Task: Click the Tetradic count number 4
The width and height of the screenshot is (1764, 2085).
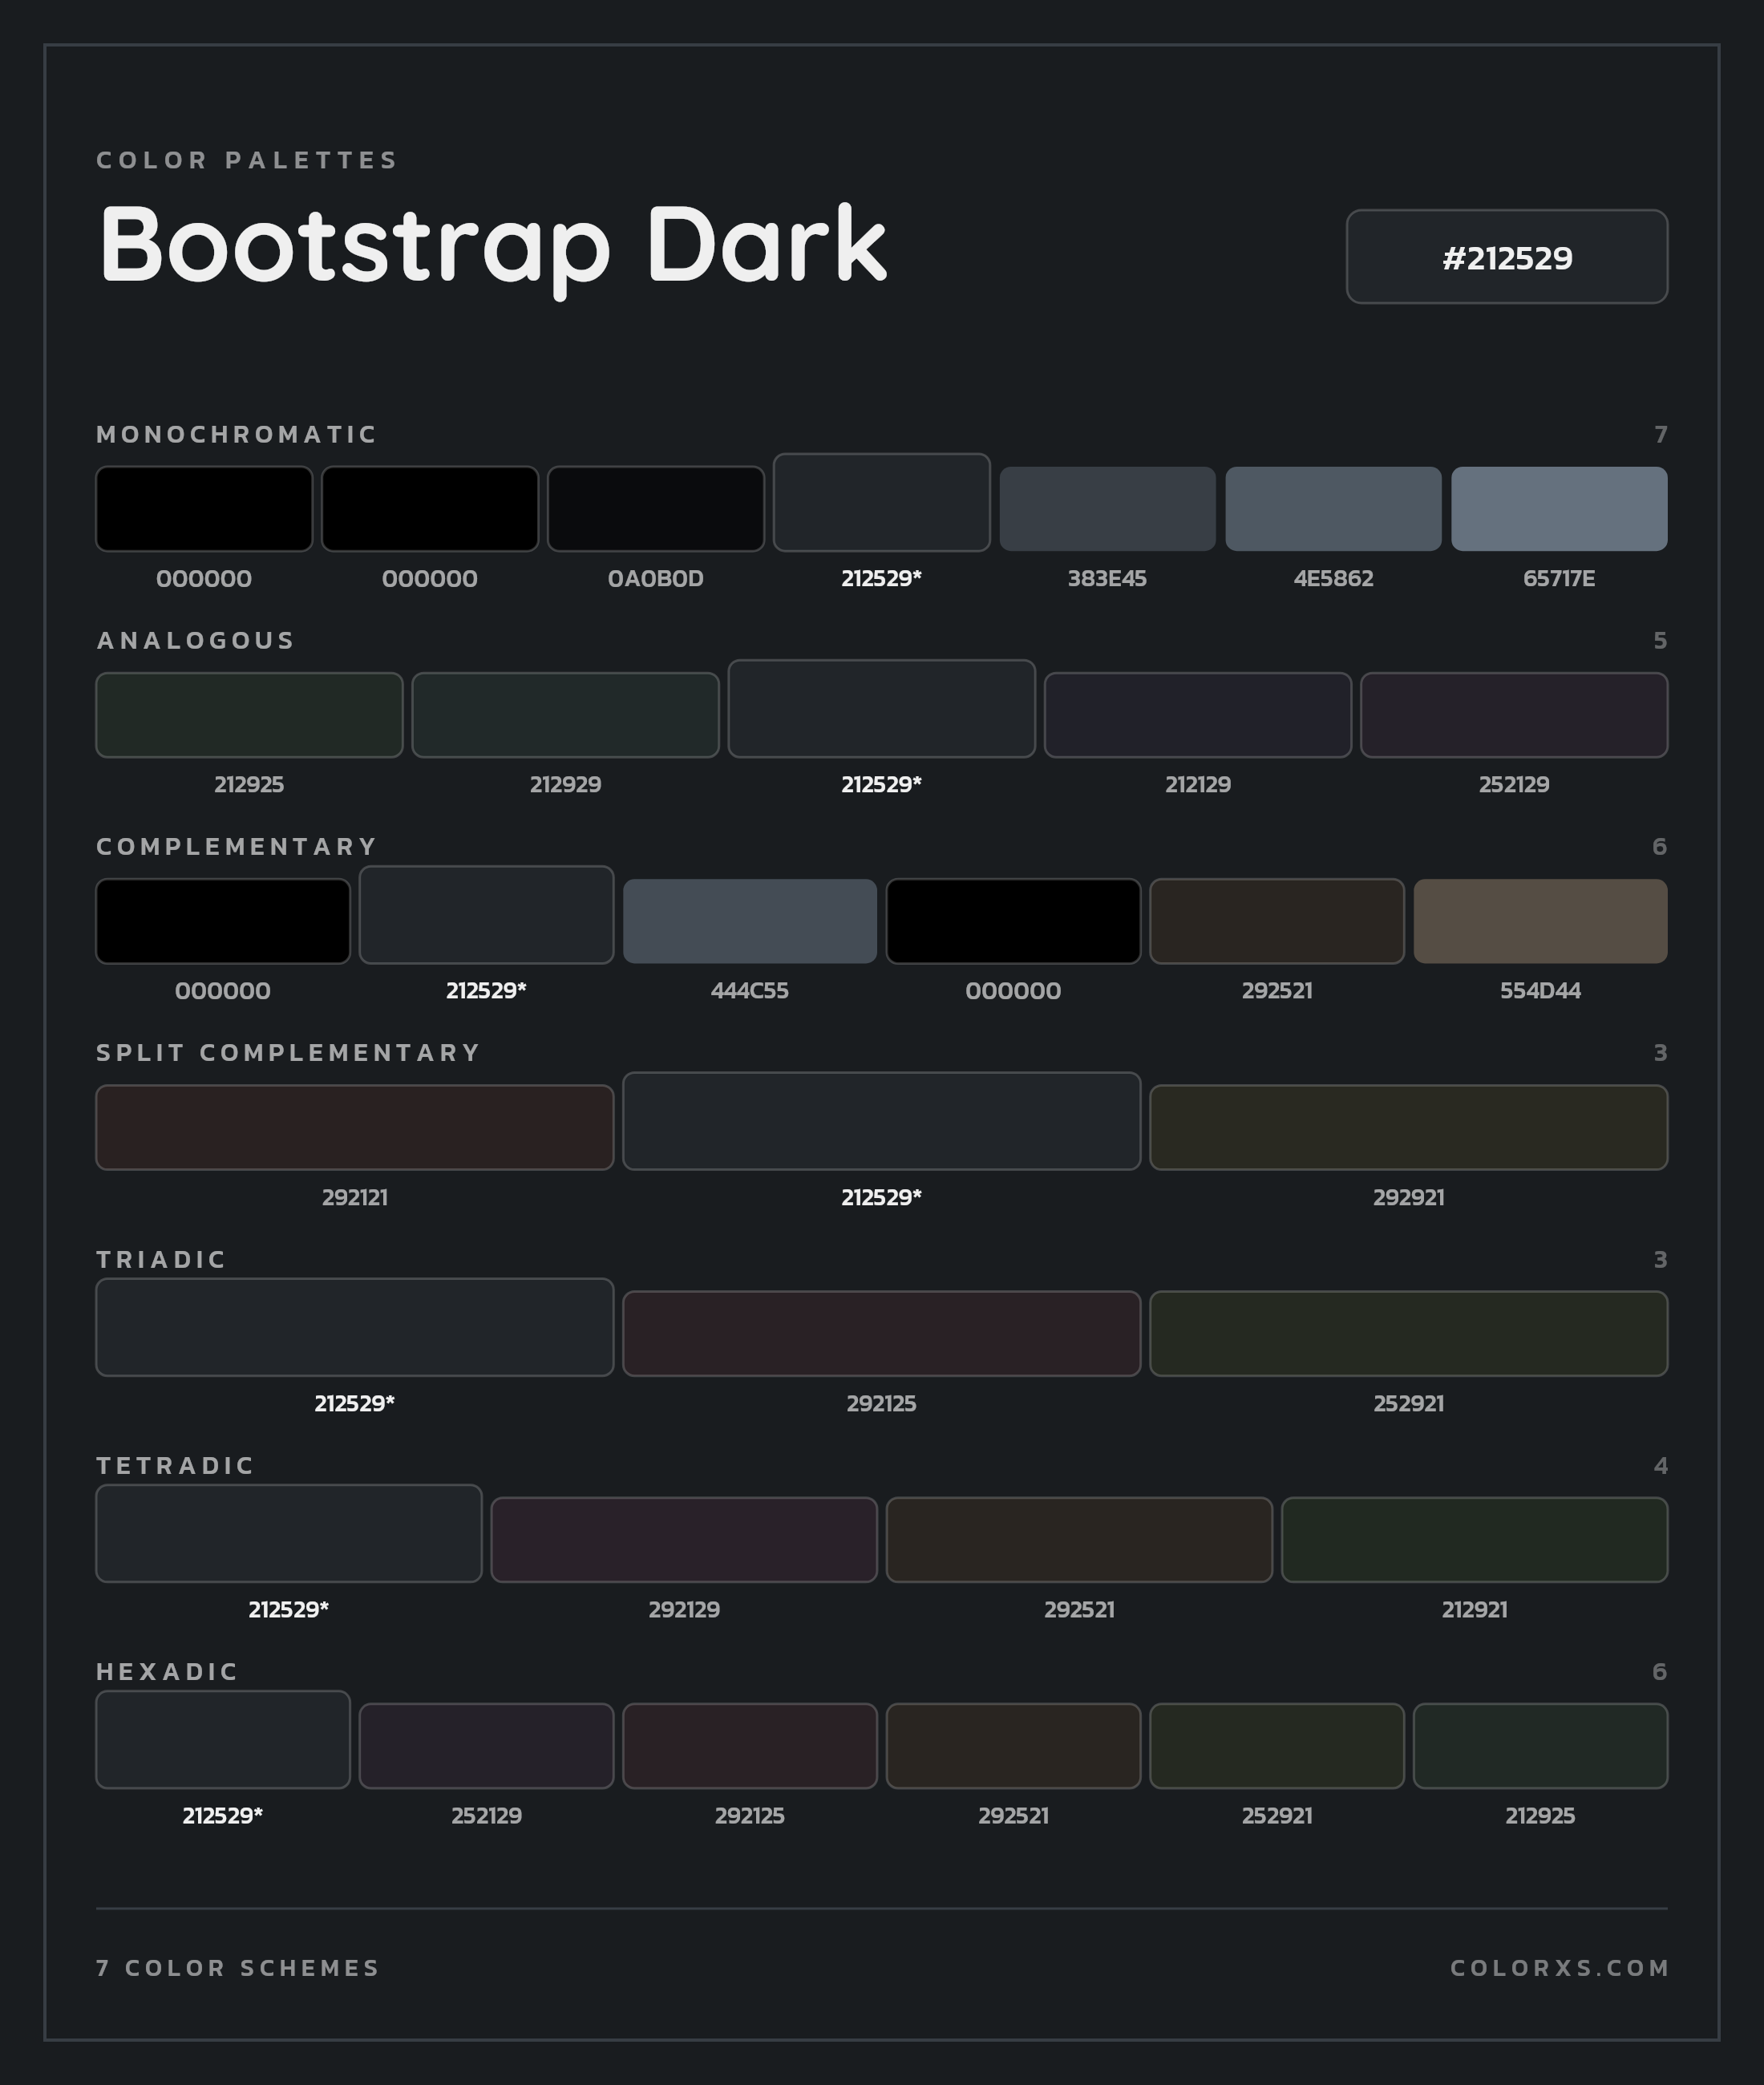Action: click(x=1660, y=1465)
